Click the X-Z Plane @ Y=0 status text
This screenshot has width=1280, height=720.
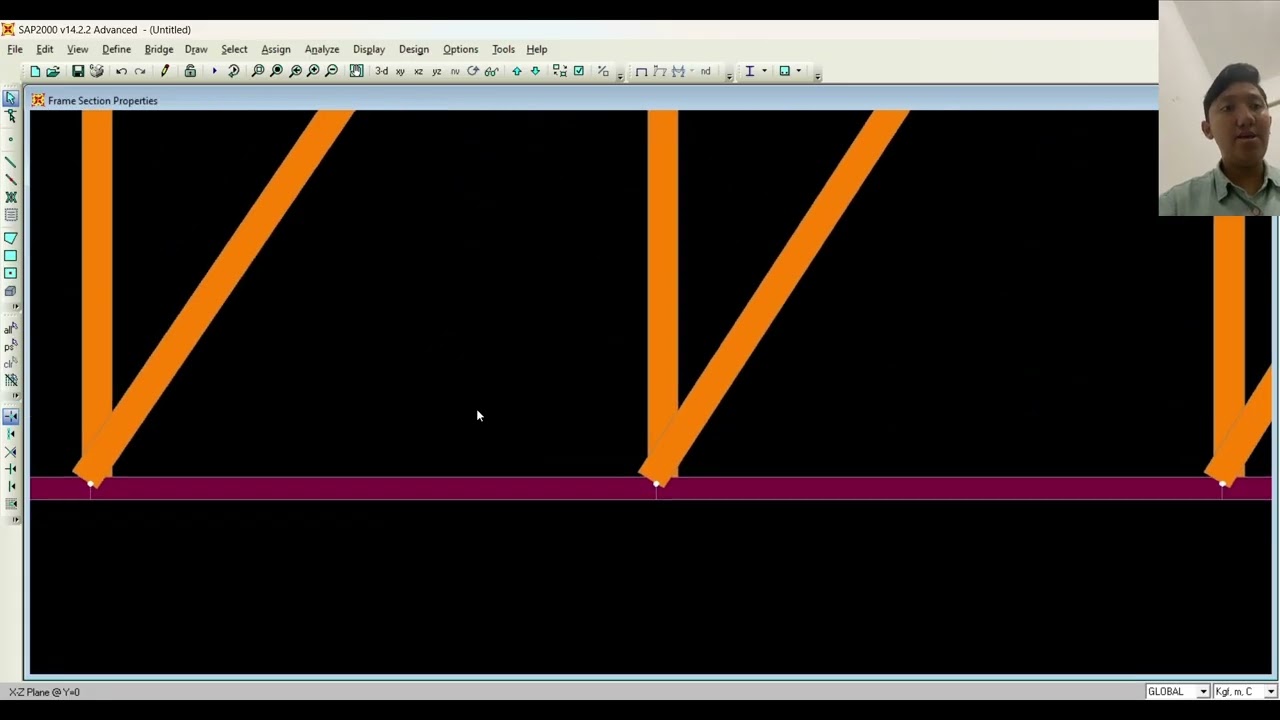44,692
